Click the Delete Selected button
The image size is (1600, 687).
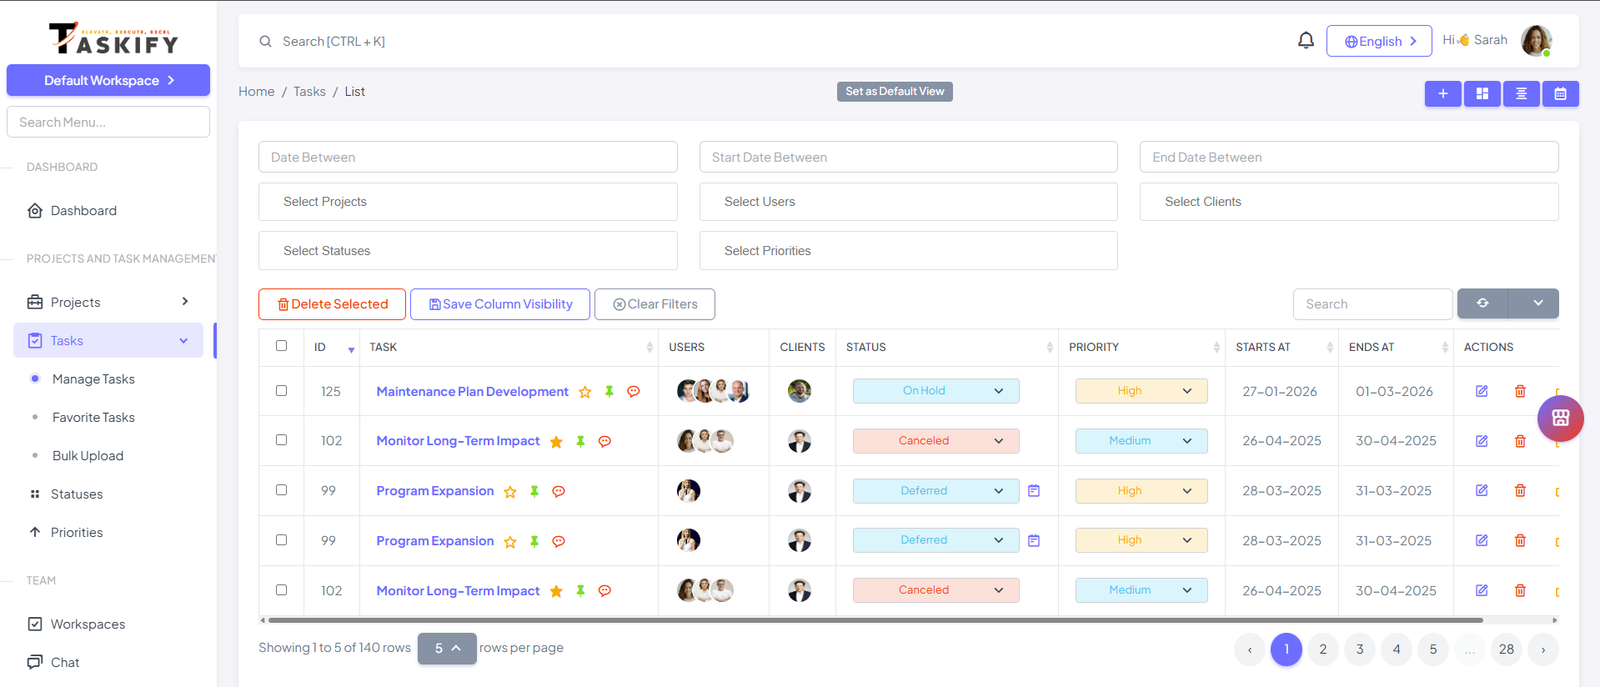coord(332,304)
